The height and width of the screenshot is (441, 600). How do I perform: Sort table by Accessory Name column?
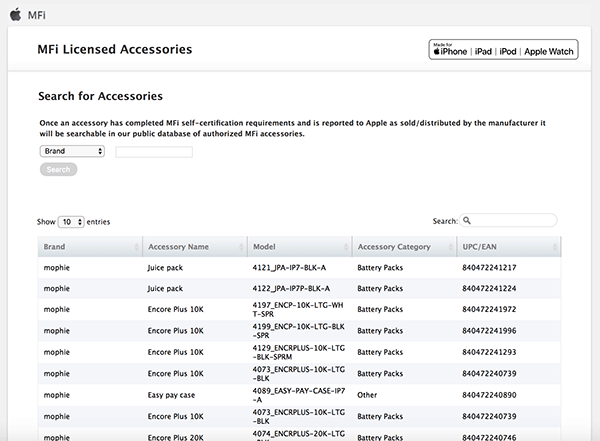(195, 247)
